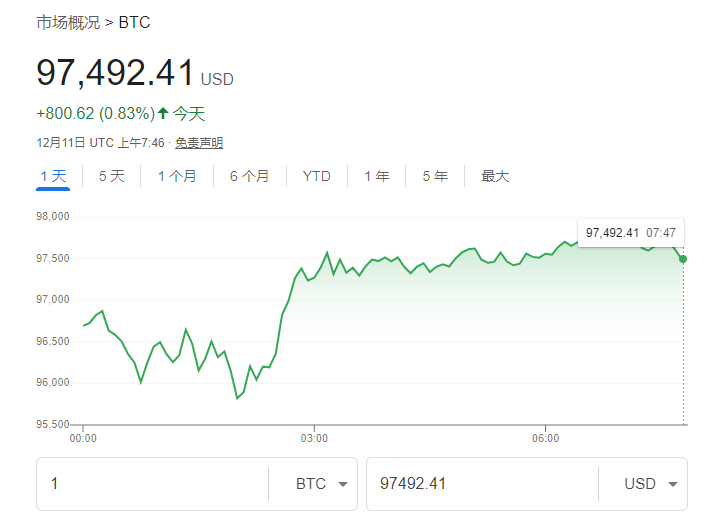Show the 最大 time range
The image size is (715, 518).
tap(495, 176)
